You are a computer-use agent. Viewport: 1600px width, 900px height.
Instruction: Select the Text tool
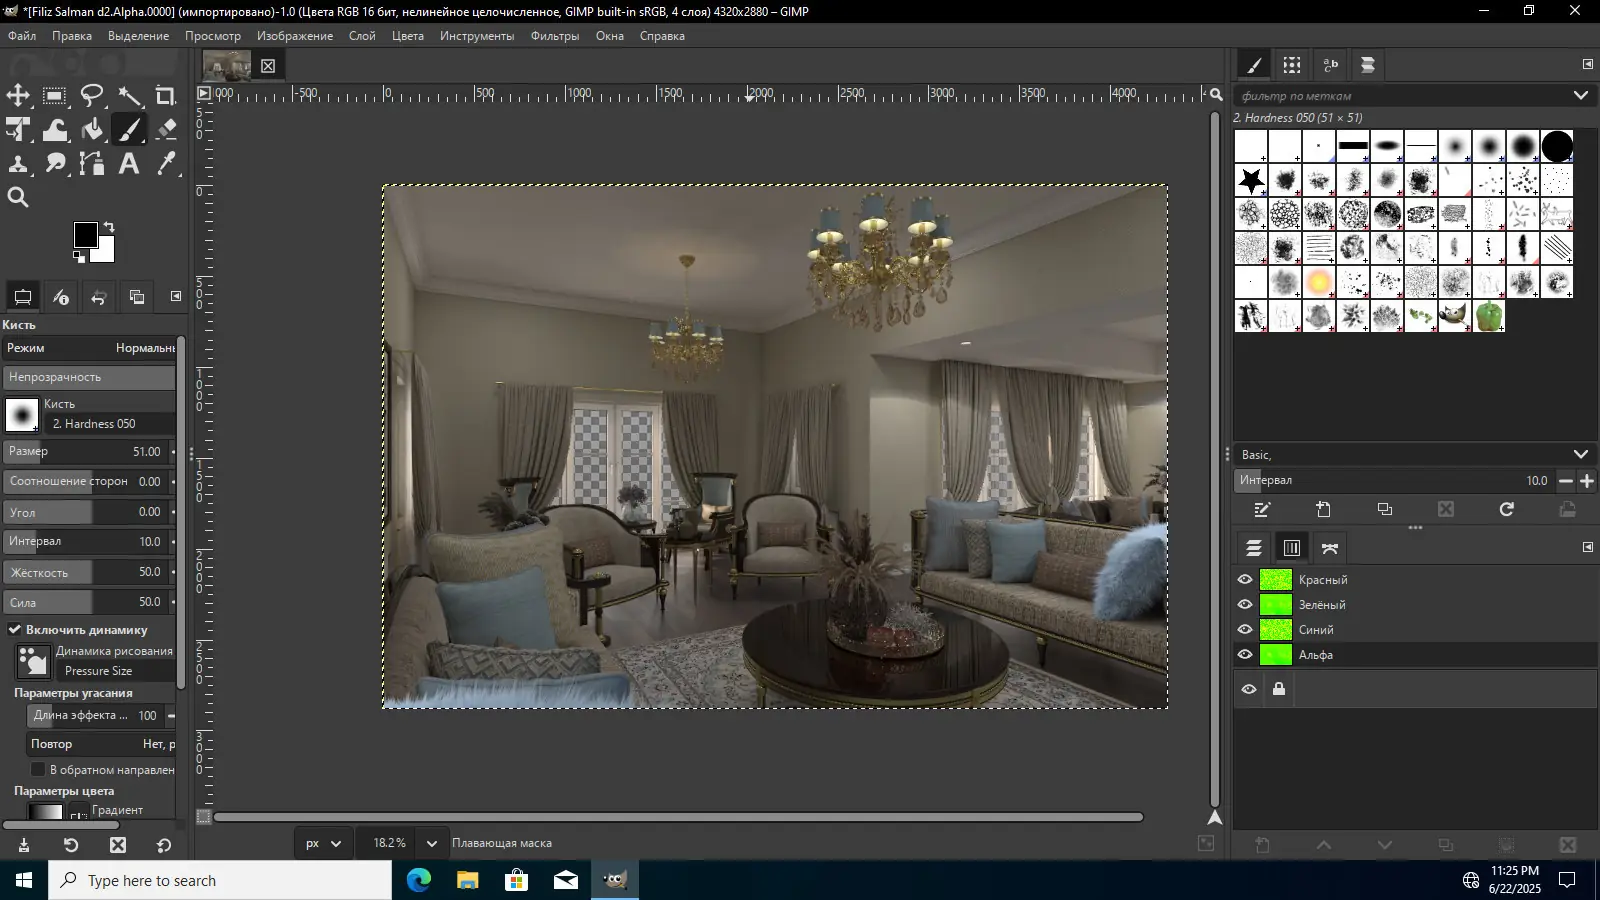click(129, 164)
